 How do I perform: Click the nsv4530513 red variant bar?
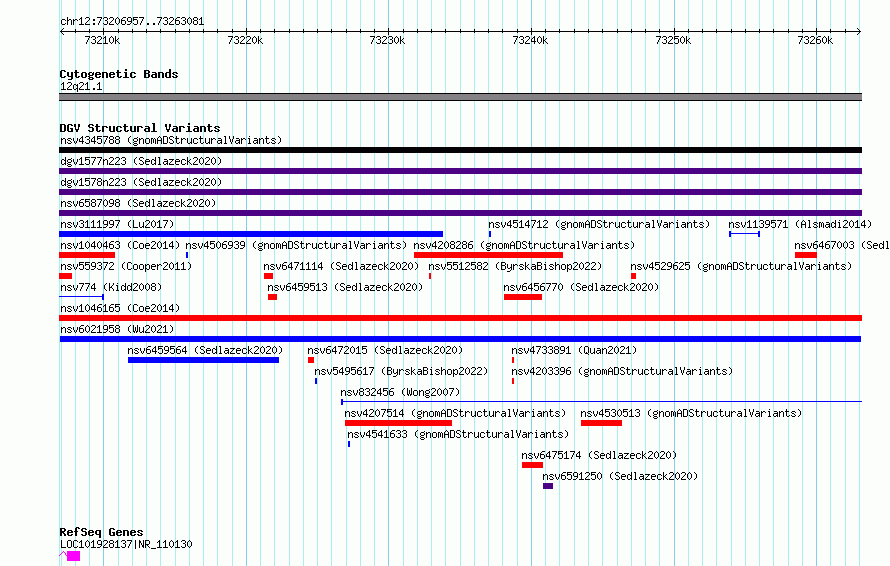(x=601, y=423)
